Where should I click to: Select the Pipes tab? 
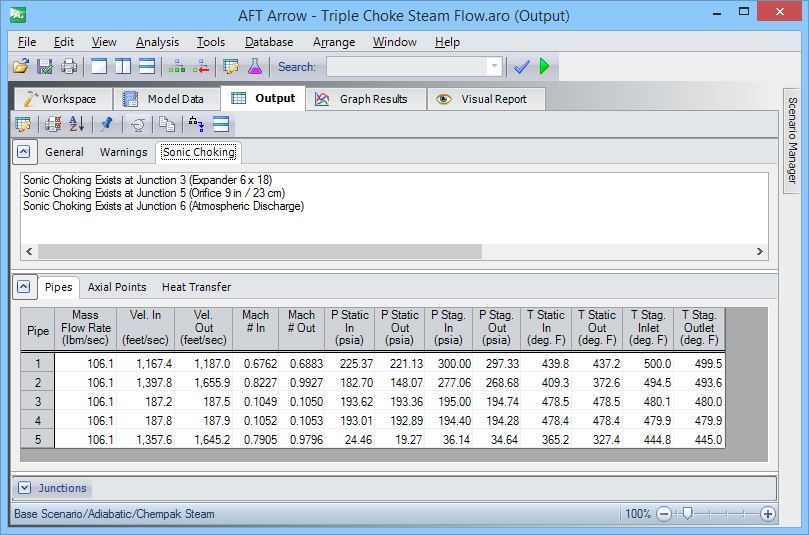(58, 287)
